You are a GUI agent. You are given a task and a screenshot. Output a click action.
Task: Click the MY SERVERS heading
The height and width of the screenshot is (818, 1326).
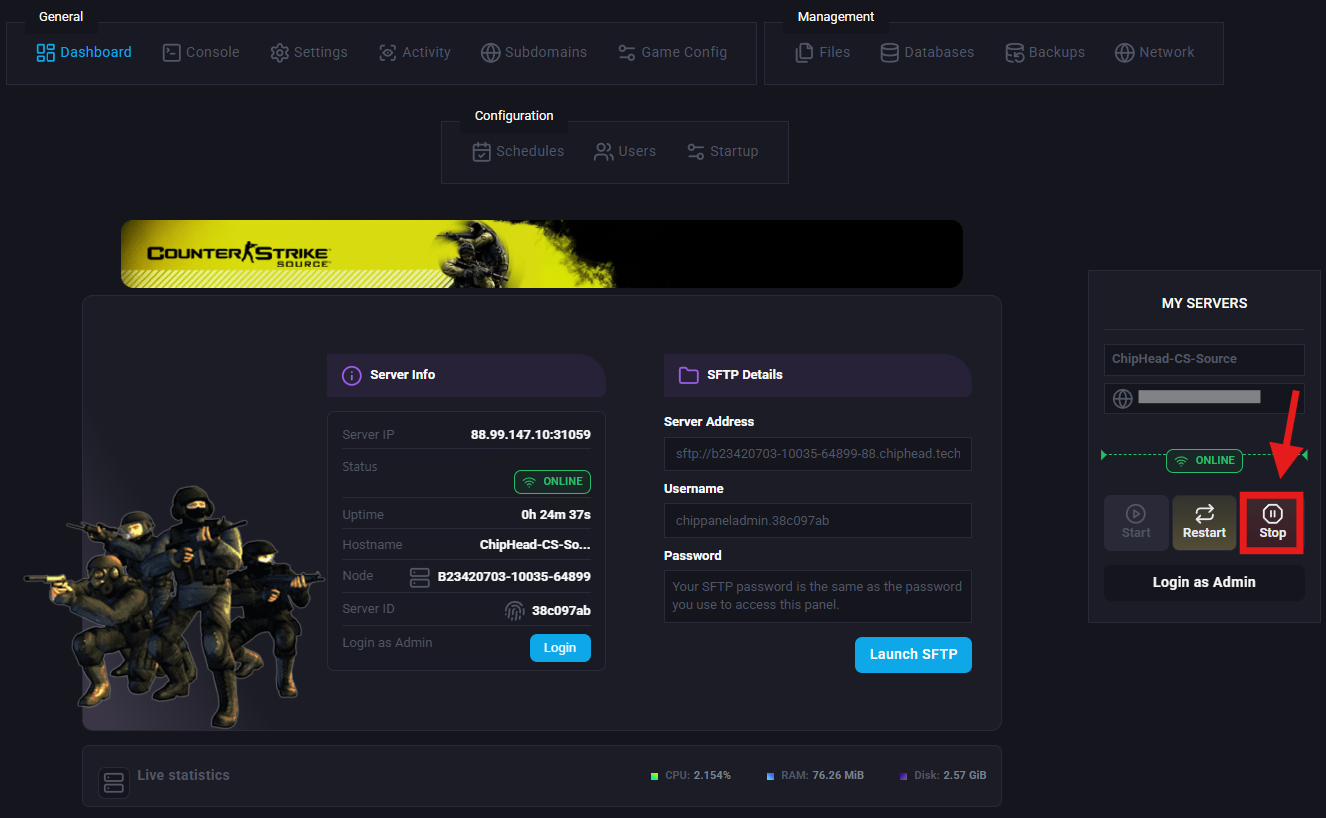click(1204, 303)
